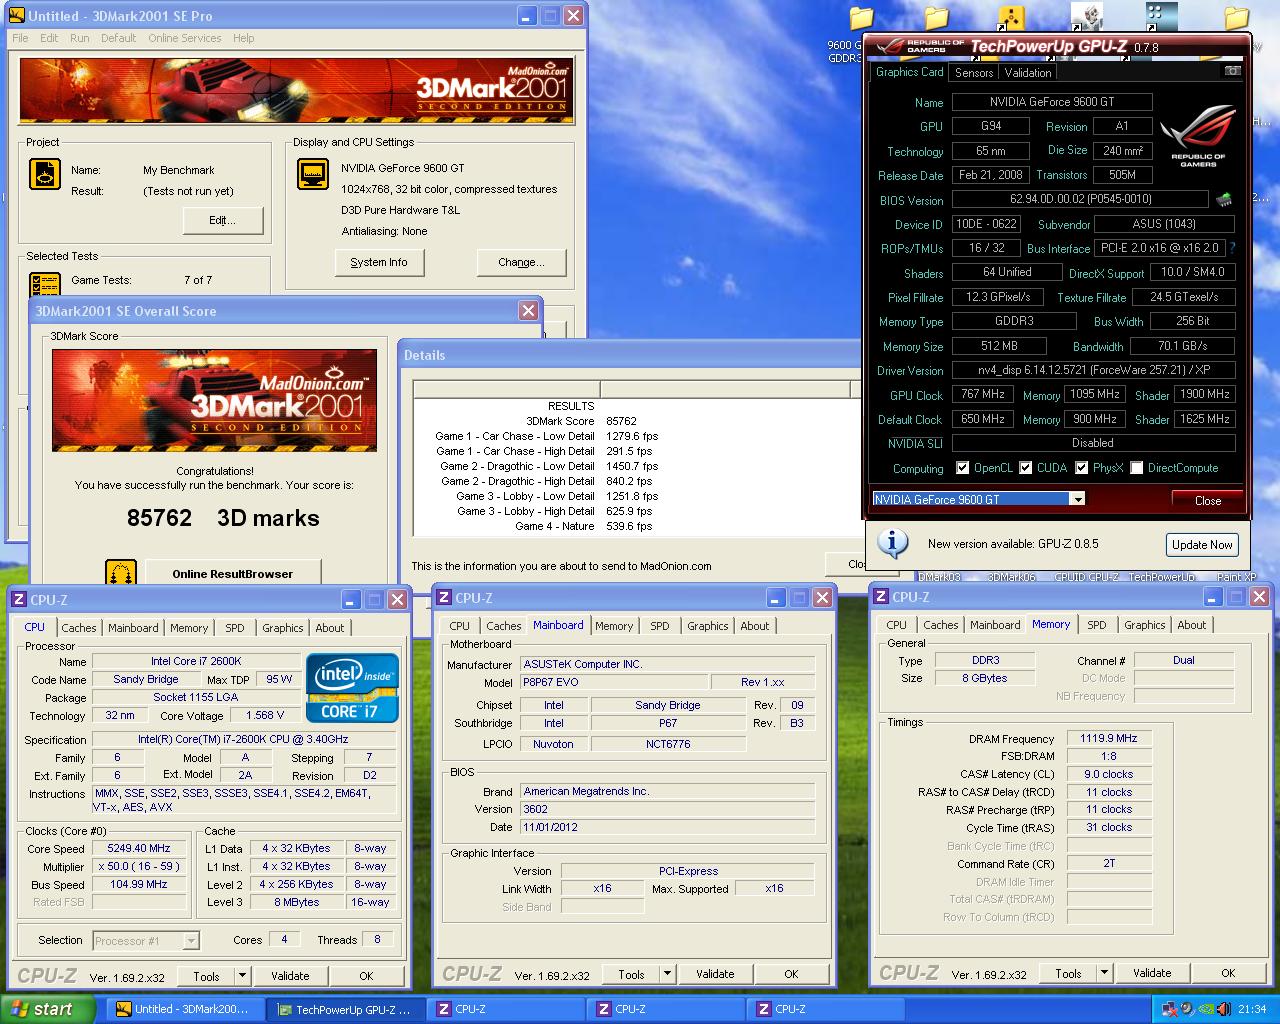This screenshot has width=1280, height=1024.
Task: Click the monitor icon in Display and CPU Settings
Action: click(313, 174)
